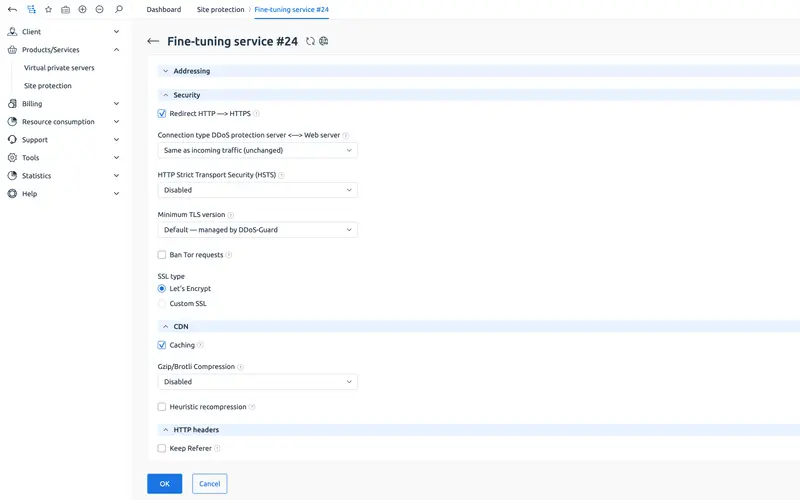Click the refresh icon next to the title
The width and height of the screenshot is (800, 500).
click(x=310, y=41)
